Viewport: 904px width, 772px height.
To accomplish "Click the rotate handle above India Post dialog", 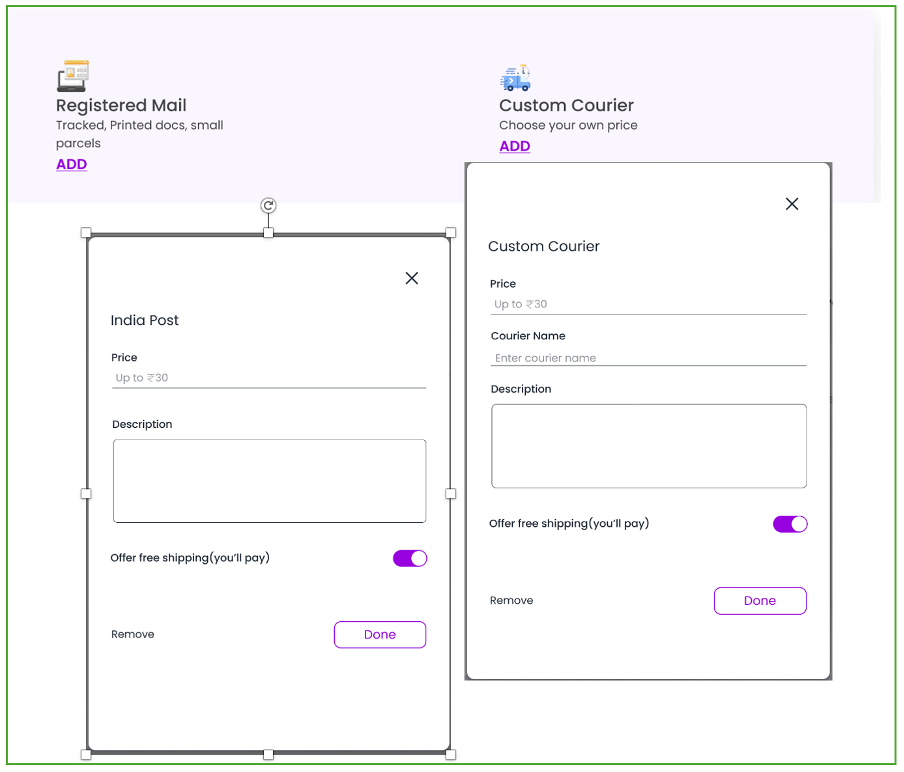I will coord(268,205).
